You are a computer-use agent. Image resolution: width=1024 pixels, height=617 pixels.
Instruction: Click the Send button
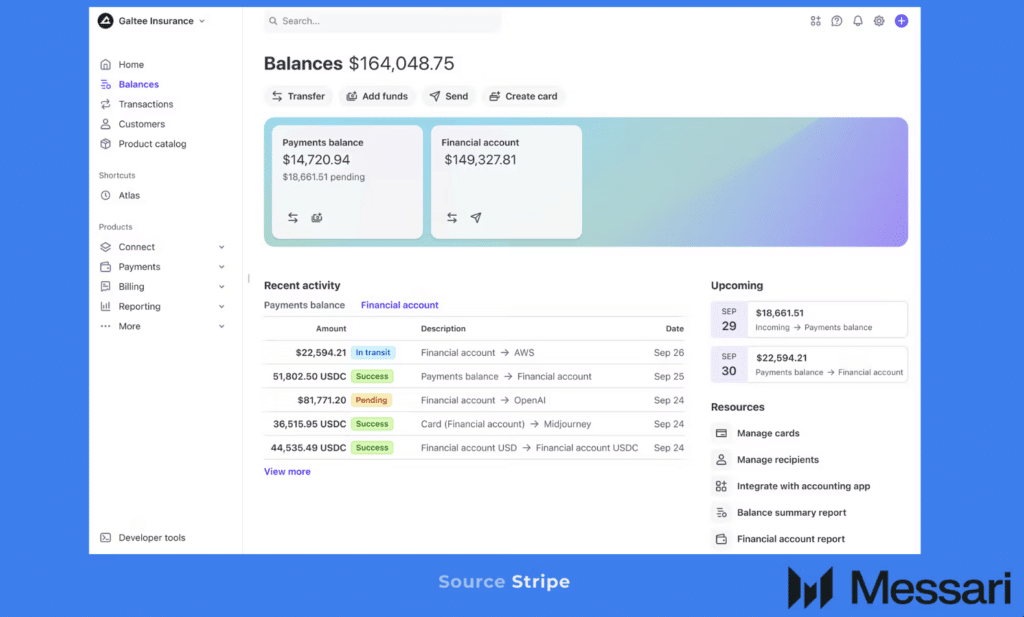[449, 96]
